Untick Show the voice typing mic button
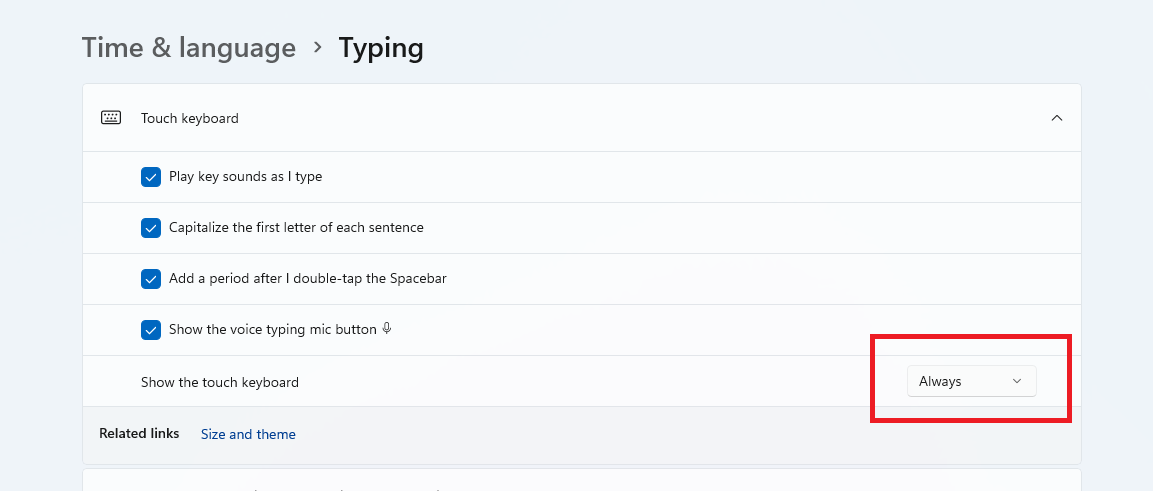This screenshot has height=491, width=1153. click(151, 329)
